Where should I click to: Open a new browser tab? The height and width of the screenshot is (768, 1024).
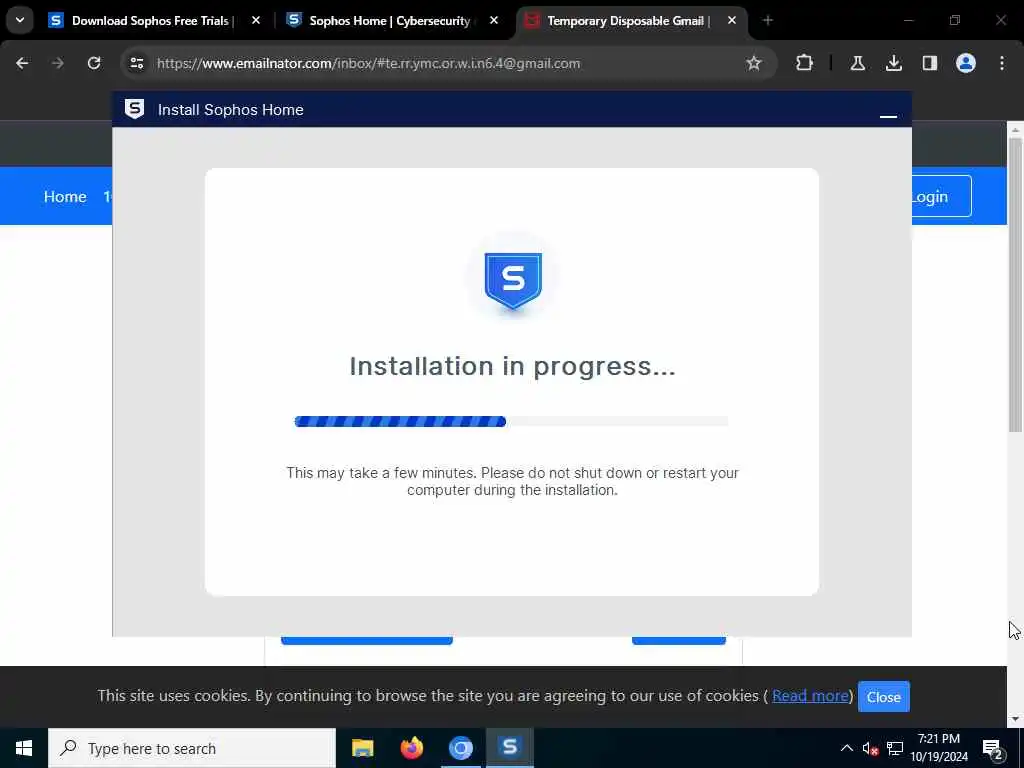point(768,21)
